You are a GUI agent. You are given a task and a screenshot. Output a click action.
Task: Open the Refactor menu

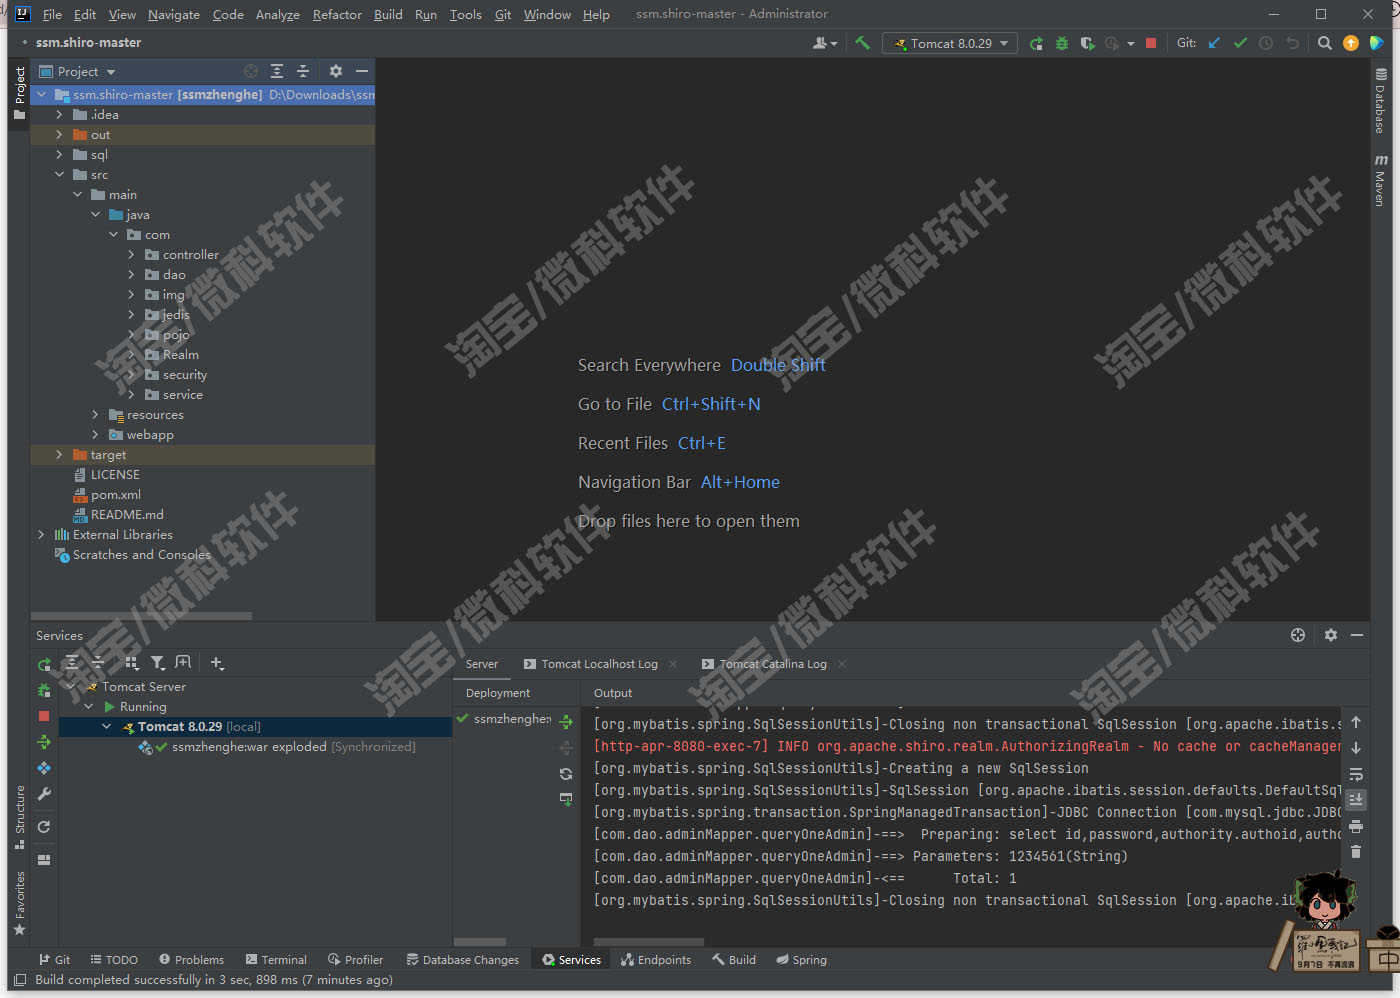pyautogui.click(x=337, y=14)
